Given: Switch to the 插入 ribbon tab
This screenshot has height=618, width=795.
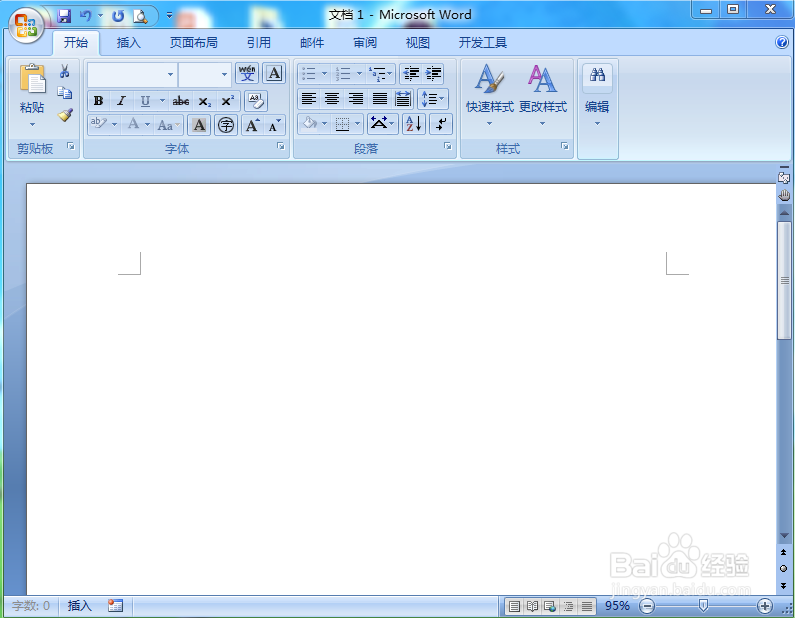Looking at the screenshot, I should point(128,43).
